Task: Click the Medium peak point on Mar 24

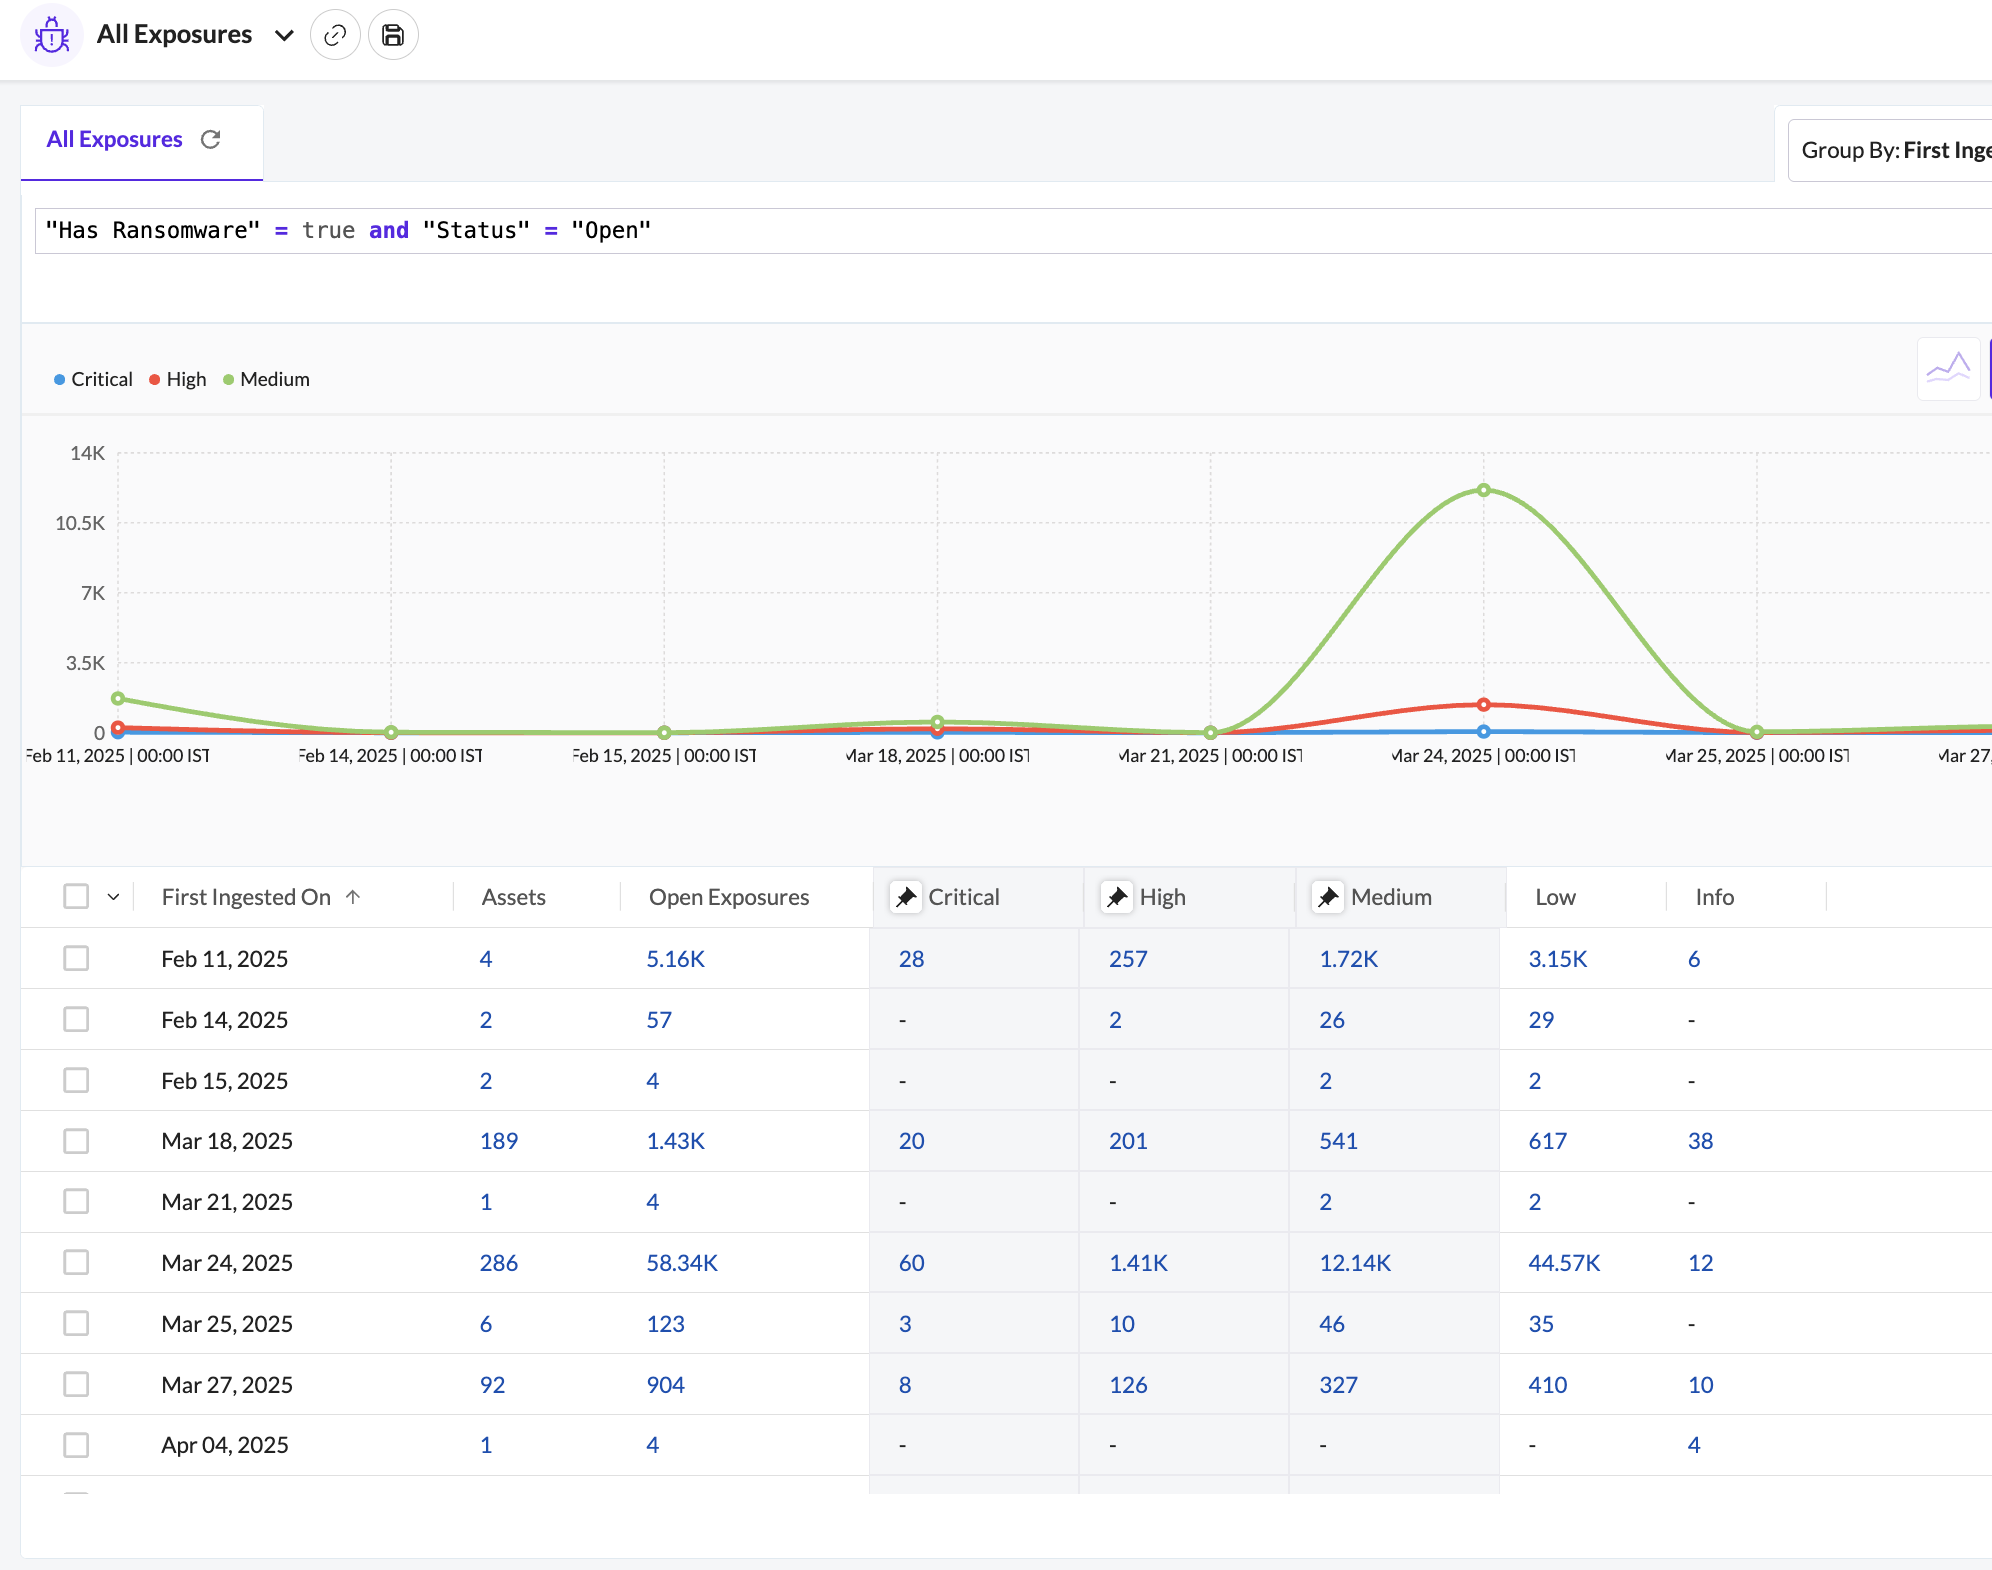Action: (x=1484, y=490)
